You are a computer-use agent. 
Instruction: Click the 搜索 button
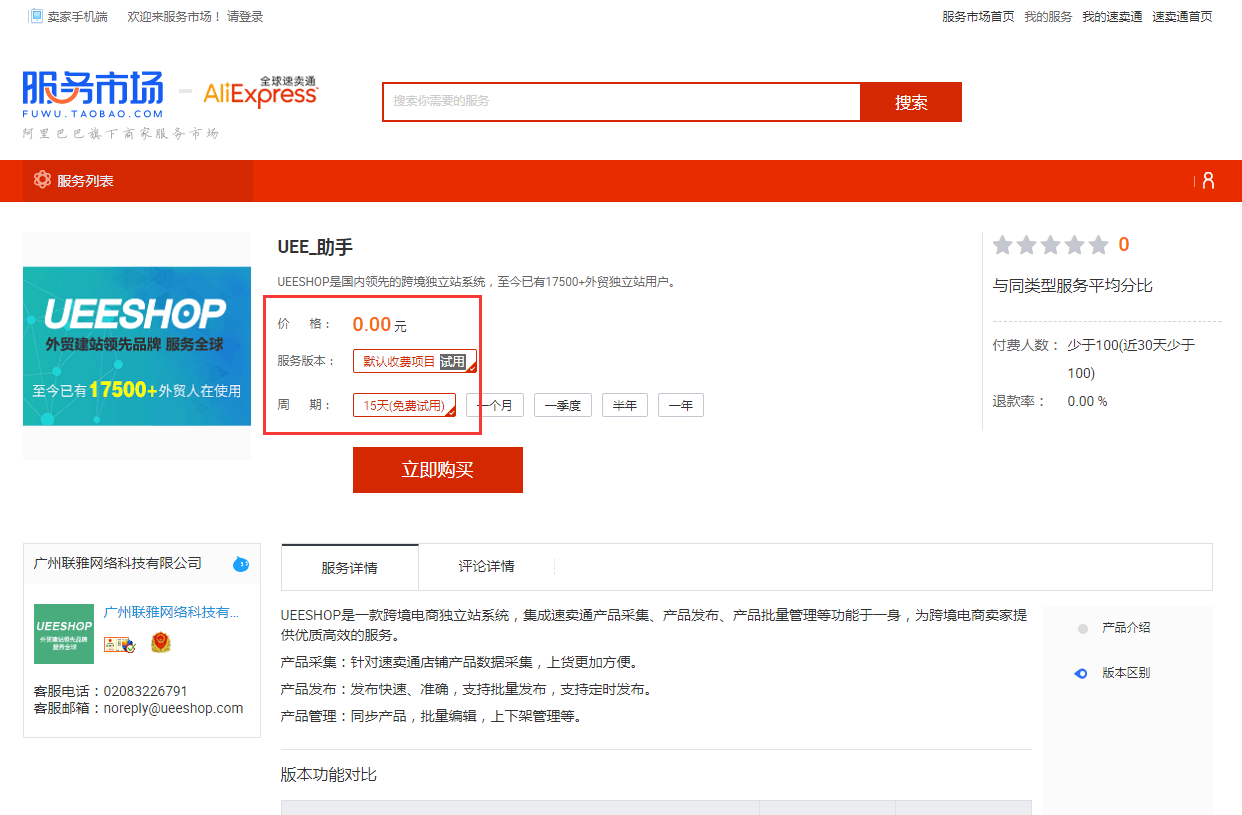(911, 102)
